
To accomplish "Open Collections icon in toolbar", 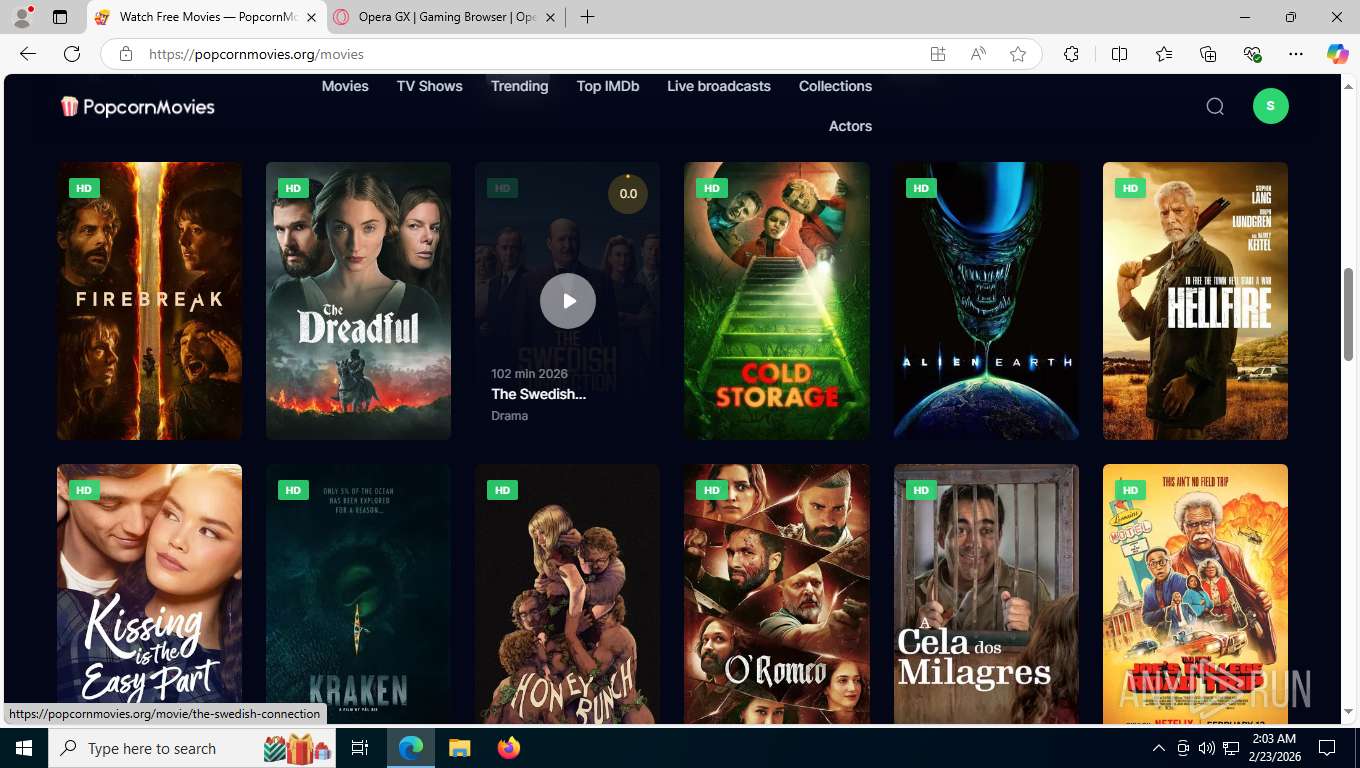I will [1208, 54].
